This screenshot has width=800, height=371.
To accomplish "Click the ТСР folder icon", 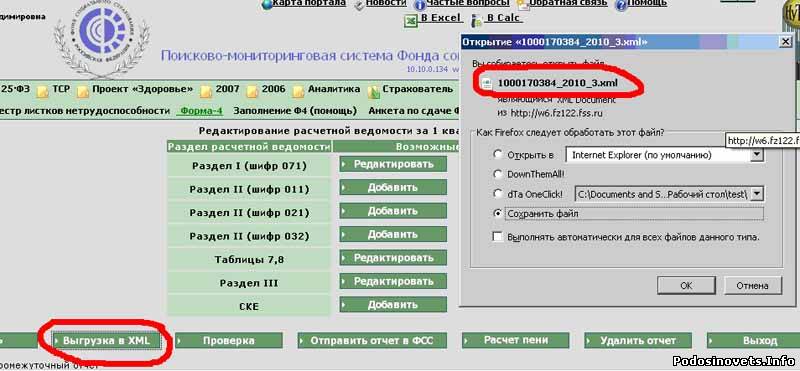I will 43,91.
